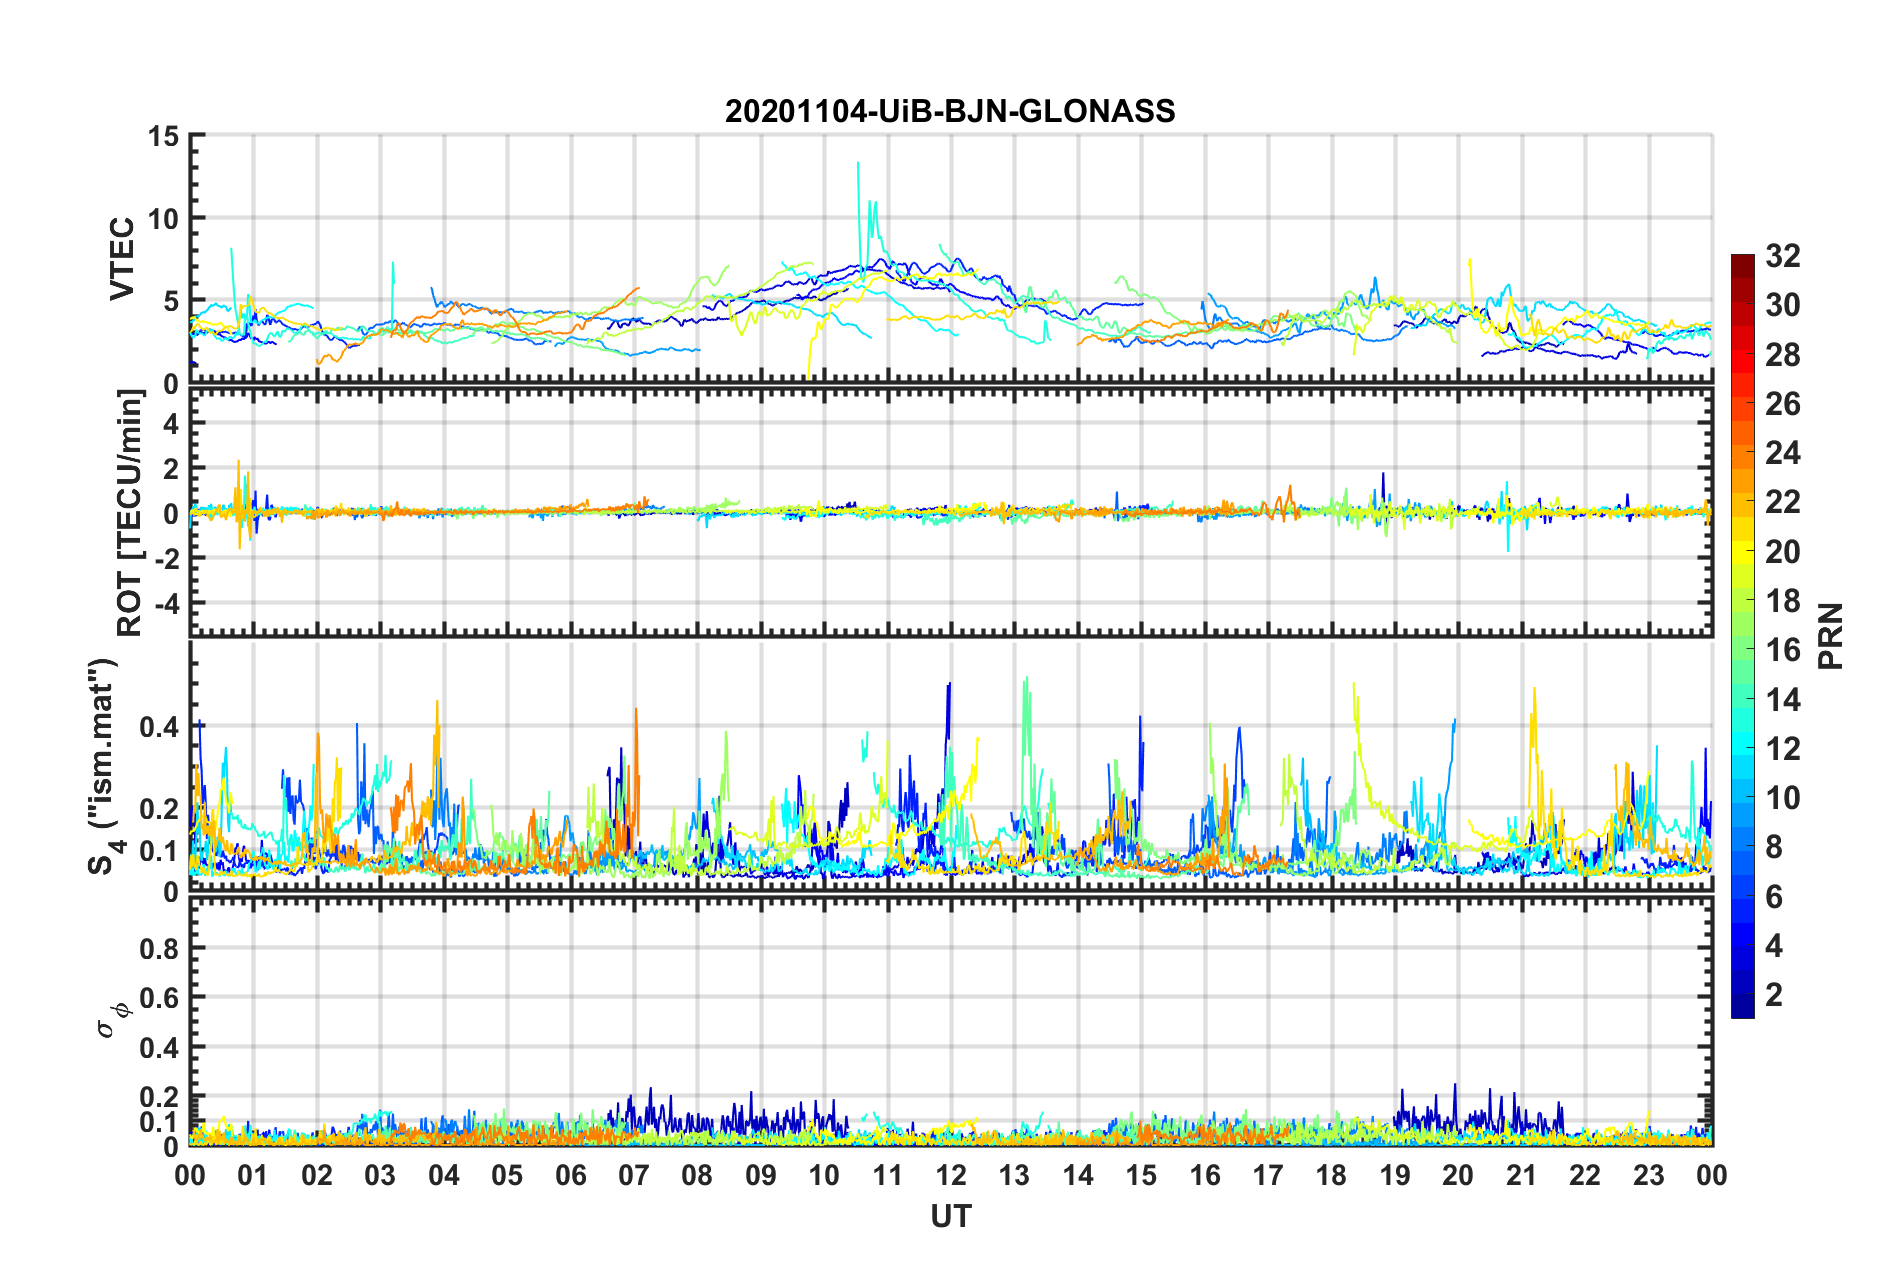1902x1272 pixels.
Task: Click the PRN colorbar label
Action: coord(1832,636)
